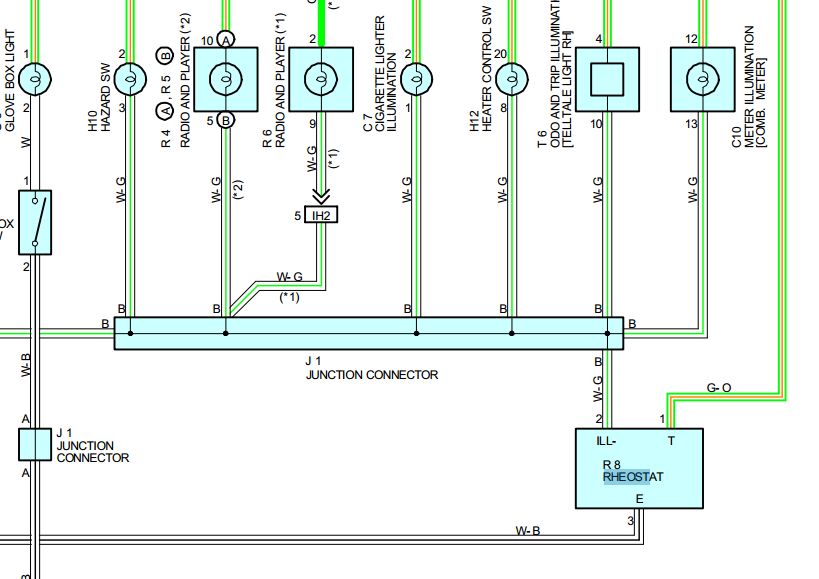819x579 pixels.
Task: Select the glove box switch symbol
Action: (35, 222)
